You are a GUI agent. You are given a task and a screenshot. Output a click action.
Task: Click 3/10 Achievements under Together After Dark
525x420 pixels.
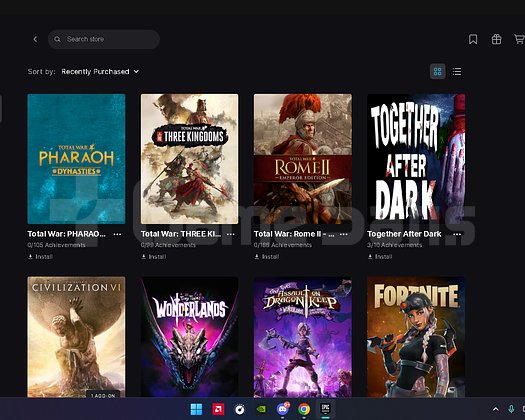[x=394, y=245]
